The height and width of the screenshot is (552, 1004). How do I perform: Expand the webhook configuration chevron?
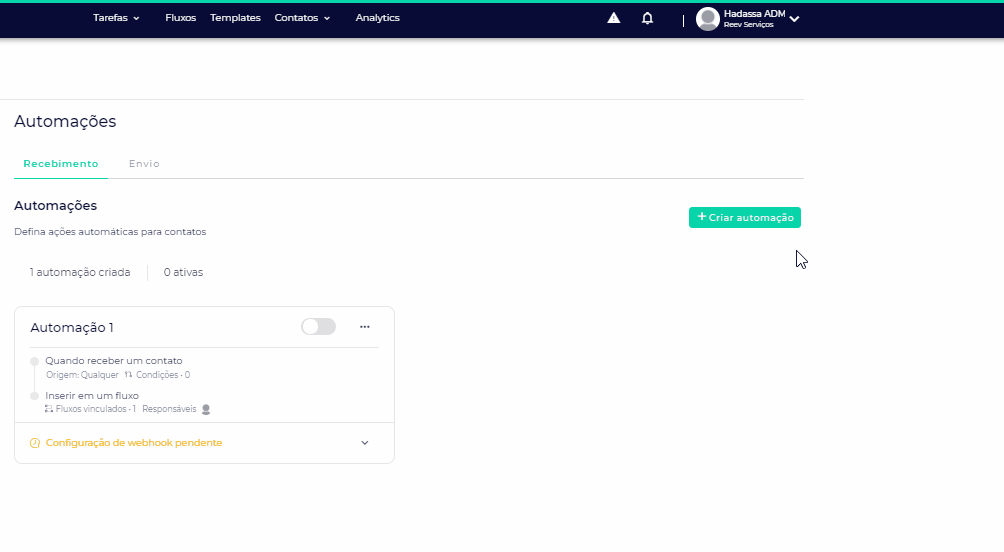[x=364, y=443]
